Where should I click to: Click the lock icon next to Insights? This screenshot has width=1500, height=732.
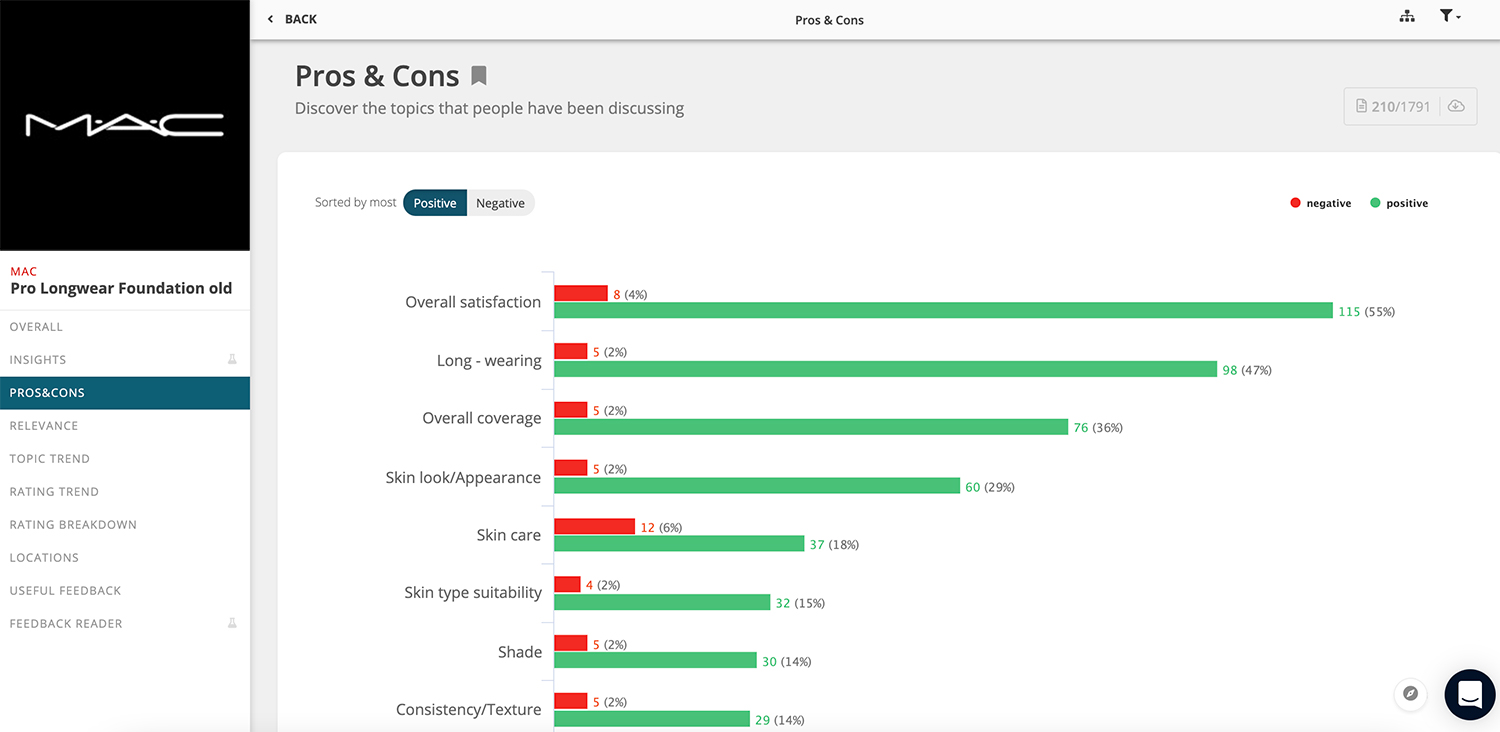pos(232,359)
